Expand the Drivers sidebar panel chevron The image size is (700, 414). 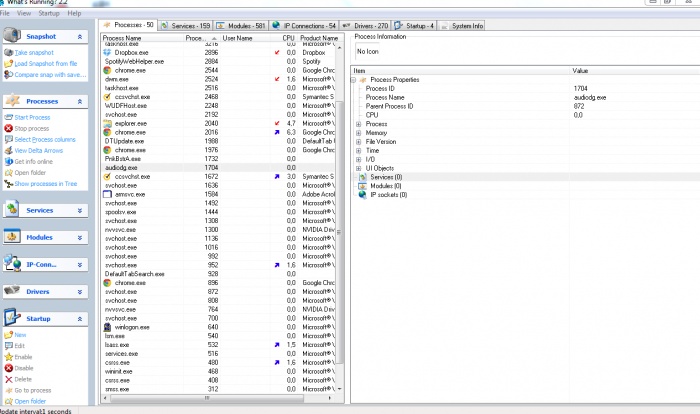pos(80,292)
